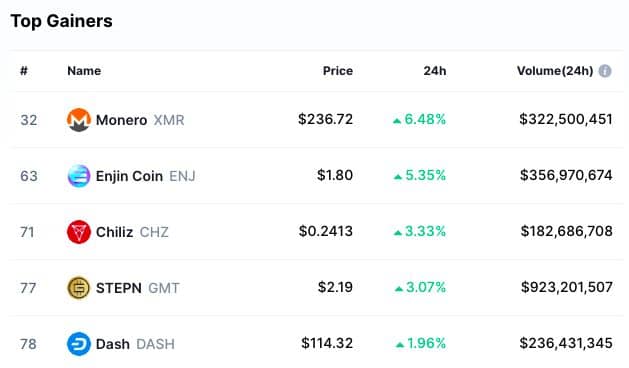Click the green up arrow beside 1.96%
This screenshot has height=368, width=629.
400,345
